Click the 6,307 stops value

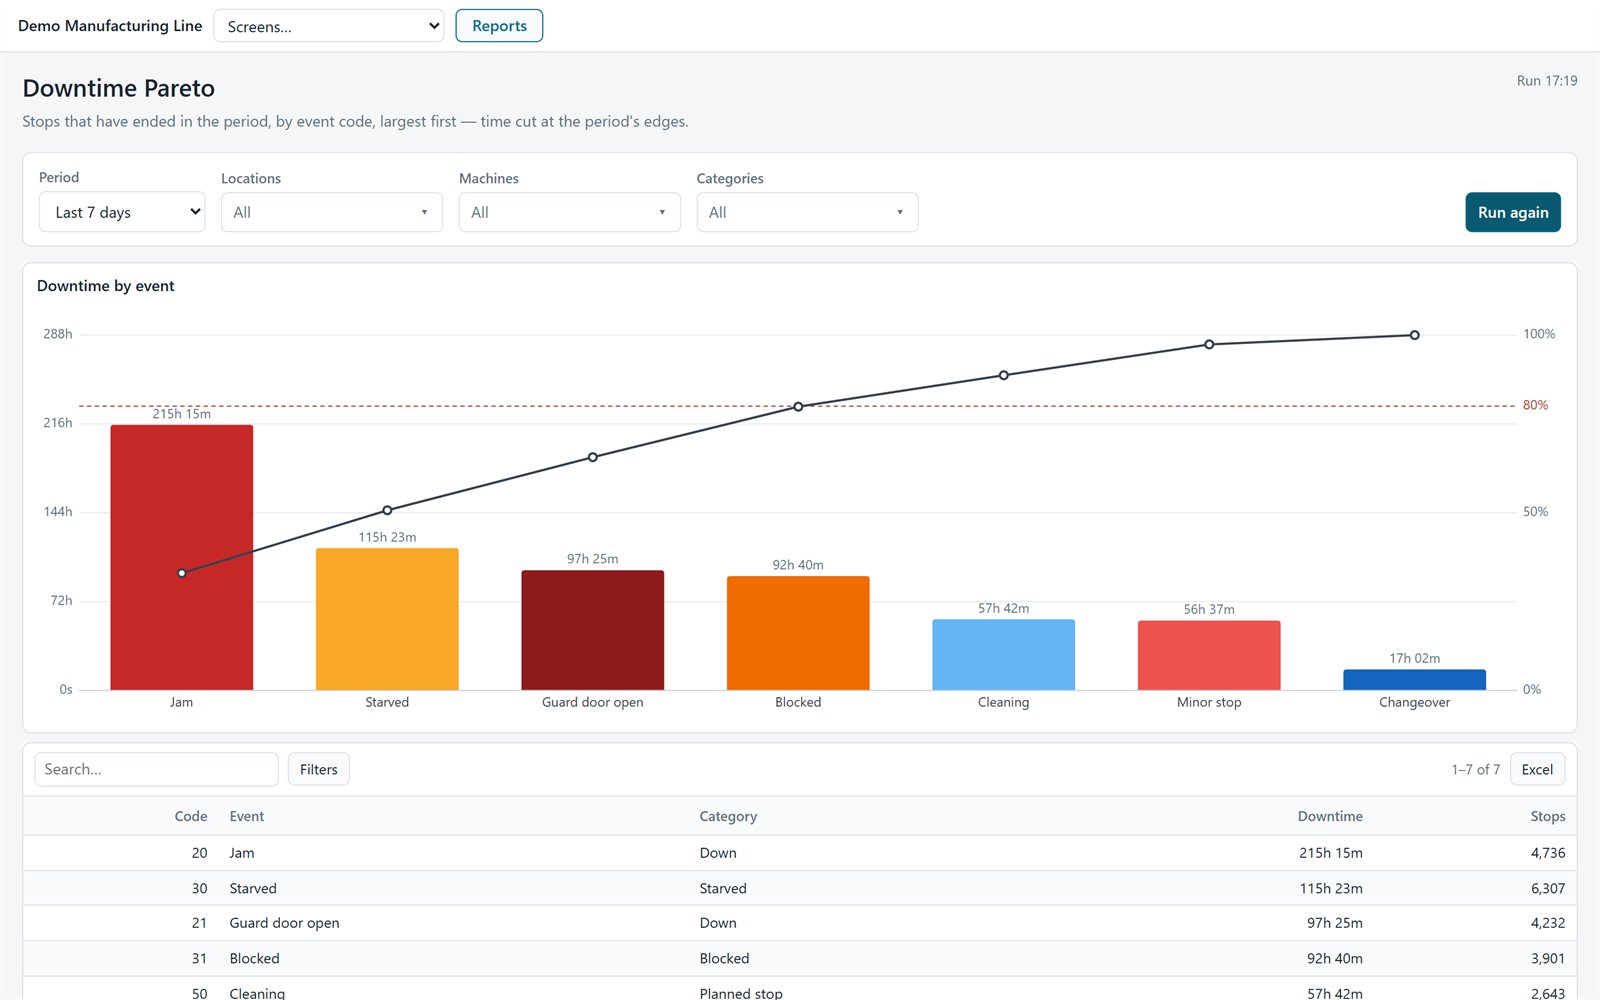point(1548,888)
